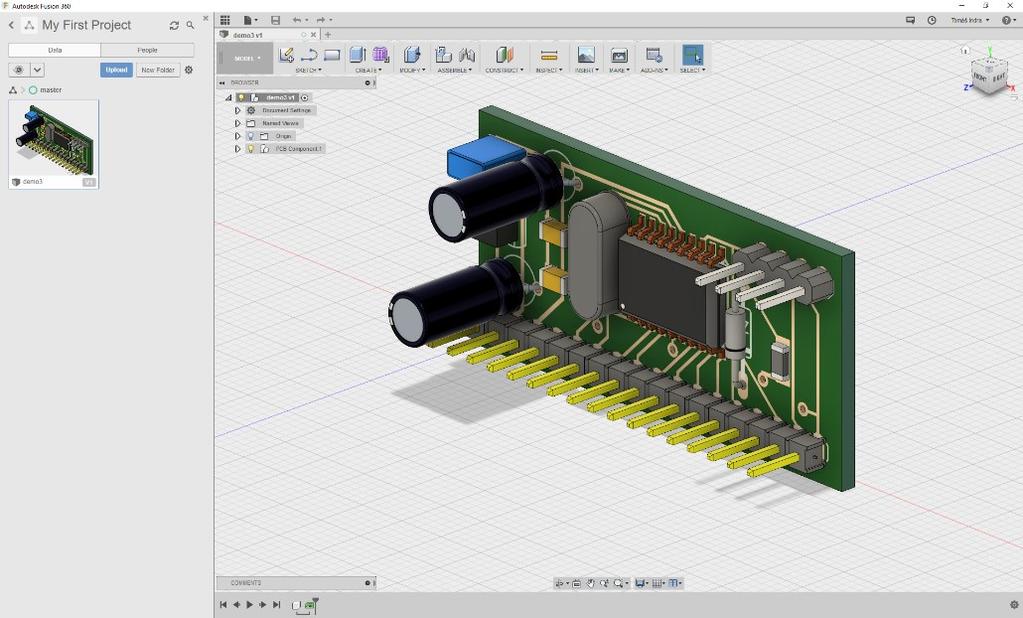This screenshot has height=618, width=1023.
Task: Select the Offset Plane tool in Construct
Action: pyautogui.click(x=504, y=55)
